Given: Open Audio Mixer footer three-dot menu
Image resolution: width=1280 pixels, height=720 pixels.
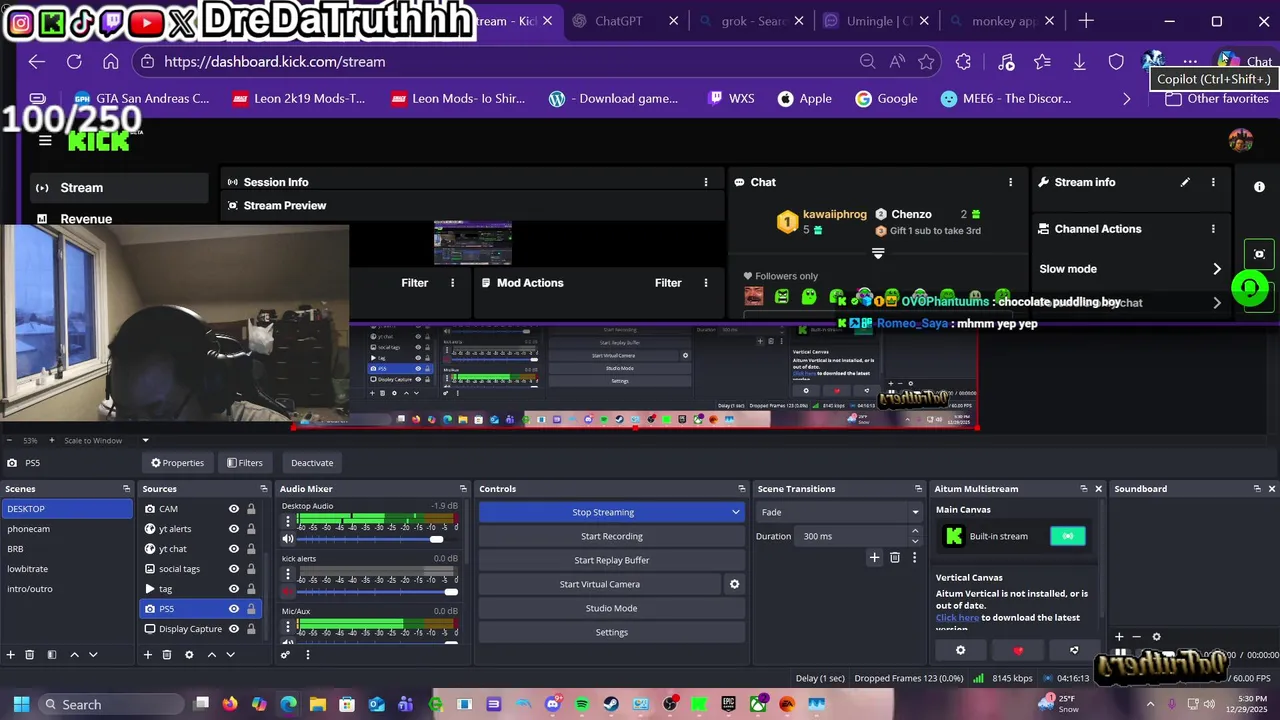Looking at the screenshot, I should coord(308,655).
